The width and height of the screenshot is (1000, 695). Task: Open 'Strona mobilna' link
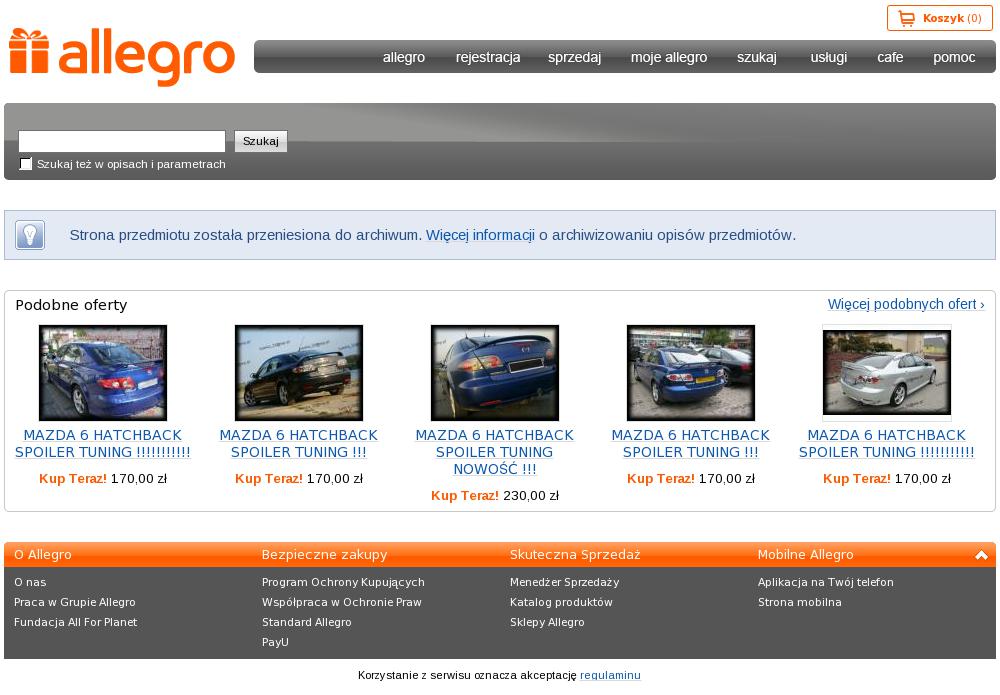pos(800,602)
